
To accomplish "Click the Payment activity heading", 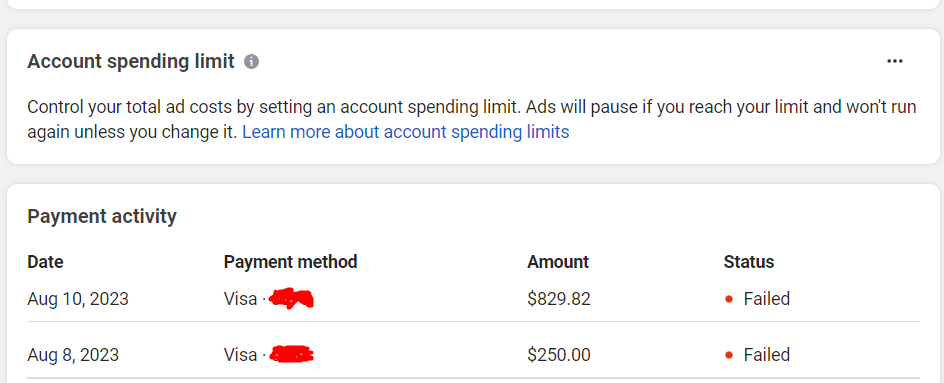I will tap(102, 216).
